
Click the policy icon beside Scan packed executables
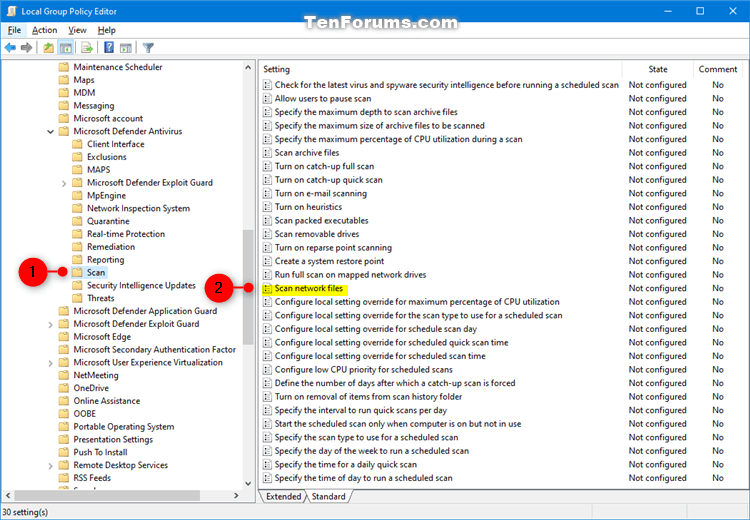[x=267, y=221]
